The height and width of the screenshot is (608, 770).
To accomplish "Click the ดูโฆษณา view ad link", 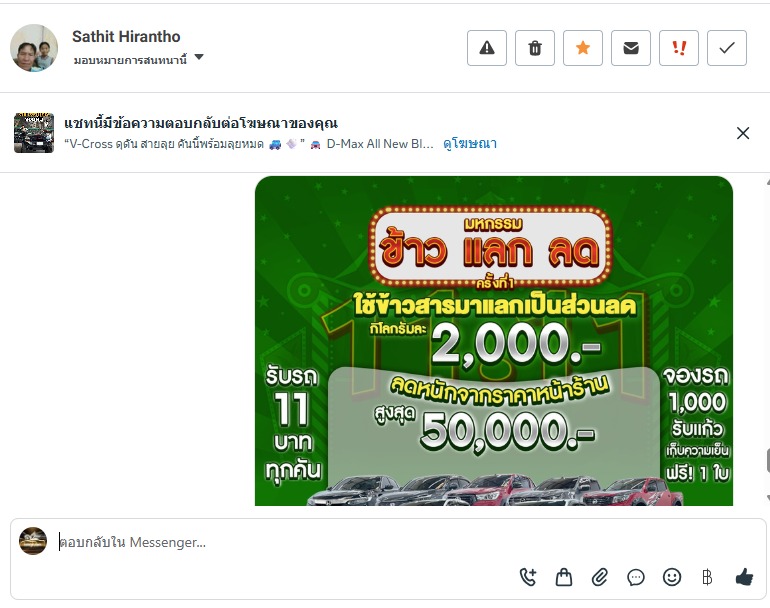I will tap(470, 144).
